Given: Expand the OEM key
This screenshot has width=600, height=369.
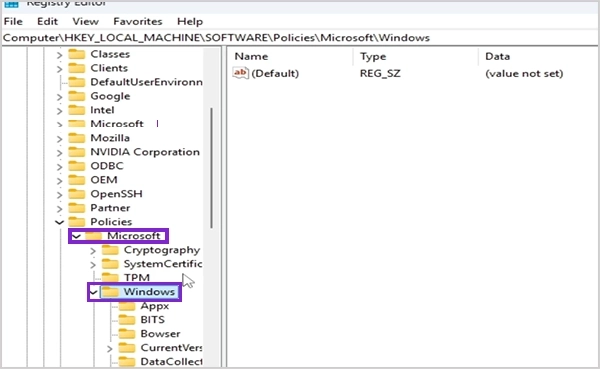Looking at the screenshot, I should 59,181.
